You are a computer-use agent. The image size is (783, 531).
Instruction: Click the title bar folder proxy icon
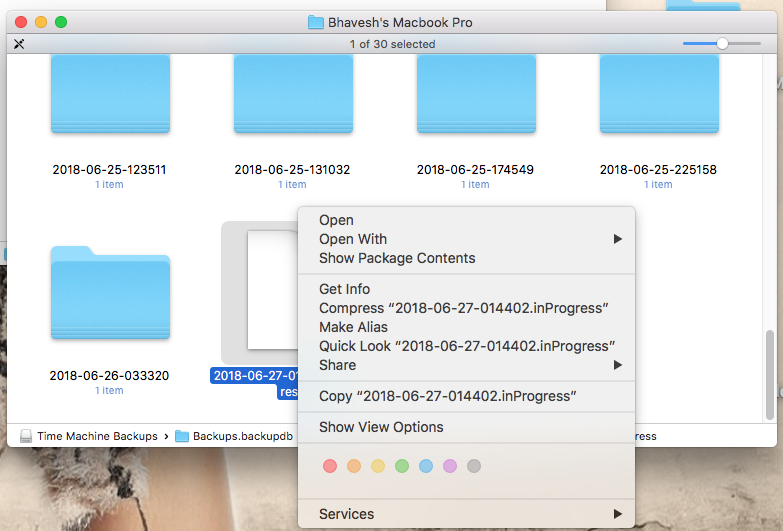[316, 22]
